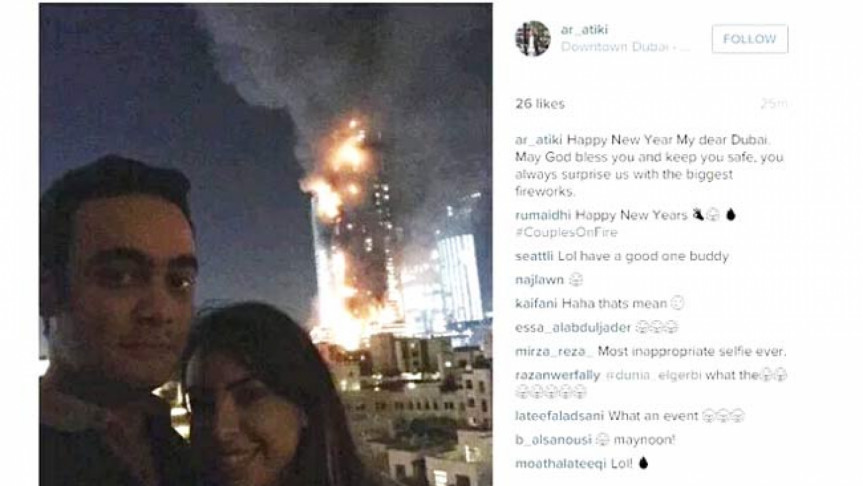
Task: Open b_alsanousi commenter profile
Action: 553,440
